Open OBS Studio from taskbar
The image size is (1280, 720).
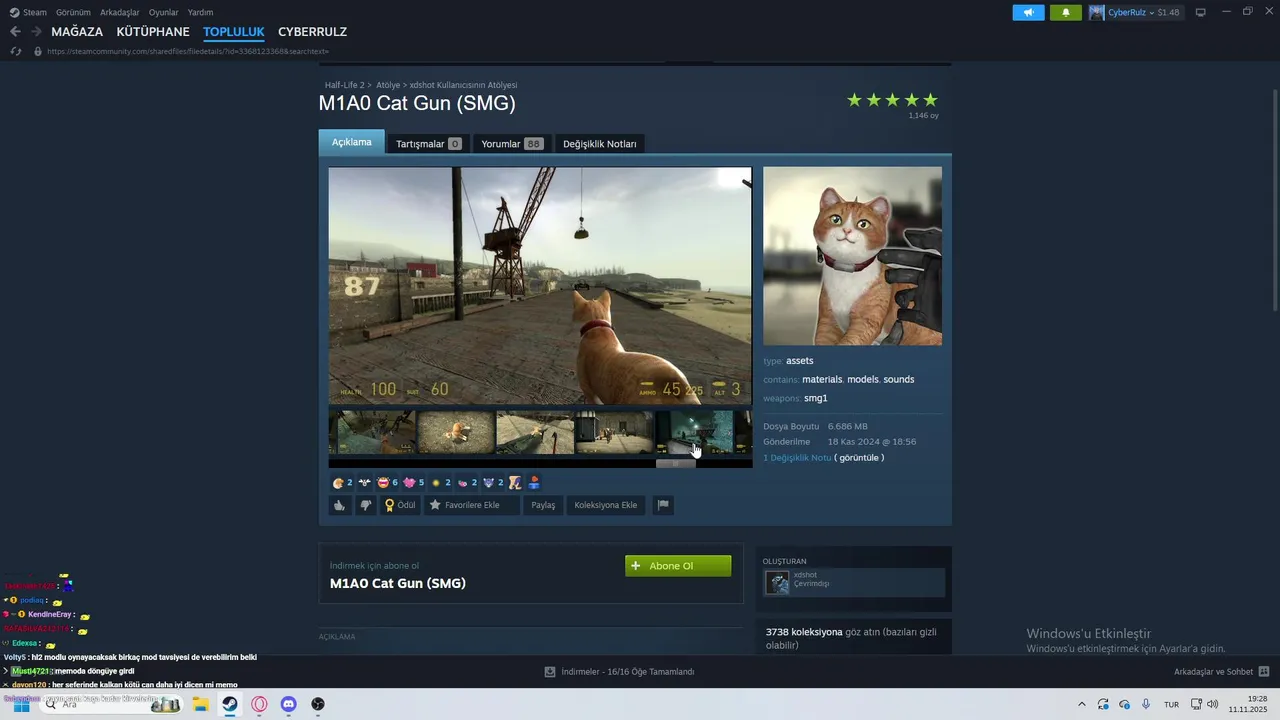tap(318, 704)
